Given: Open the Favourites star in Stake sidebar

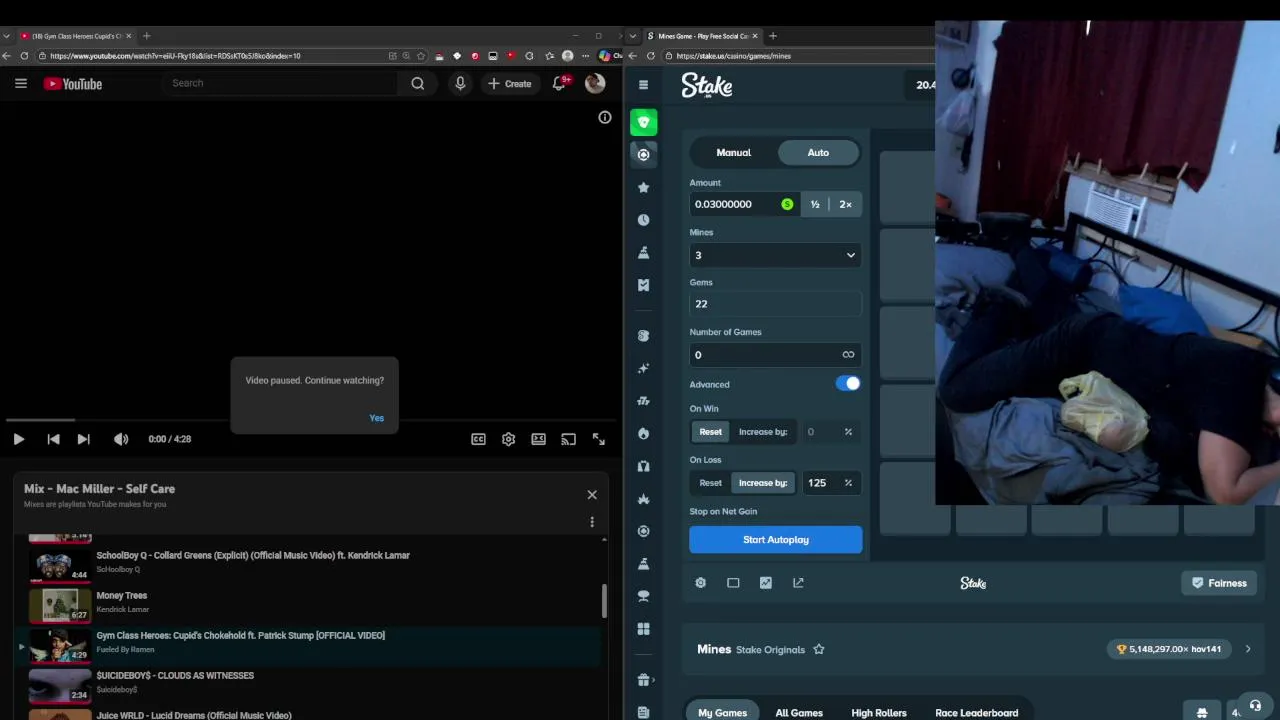Looking at the screenshot, I should tap(644, 187).
